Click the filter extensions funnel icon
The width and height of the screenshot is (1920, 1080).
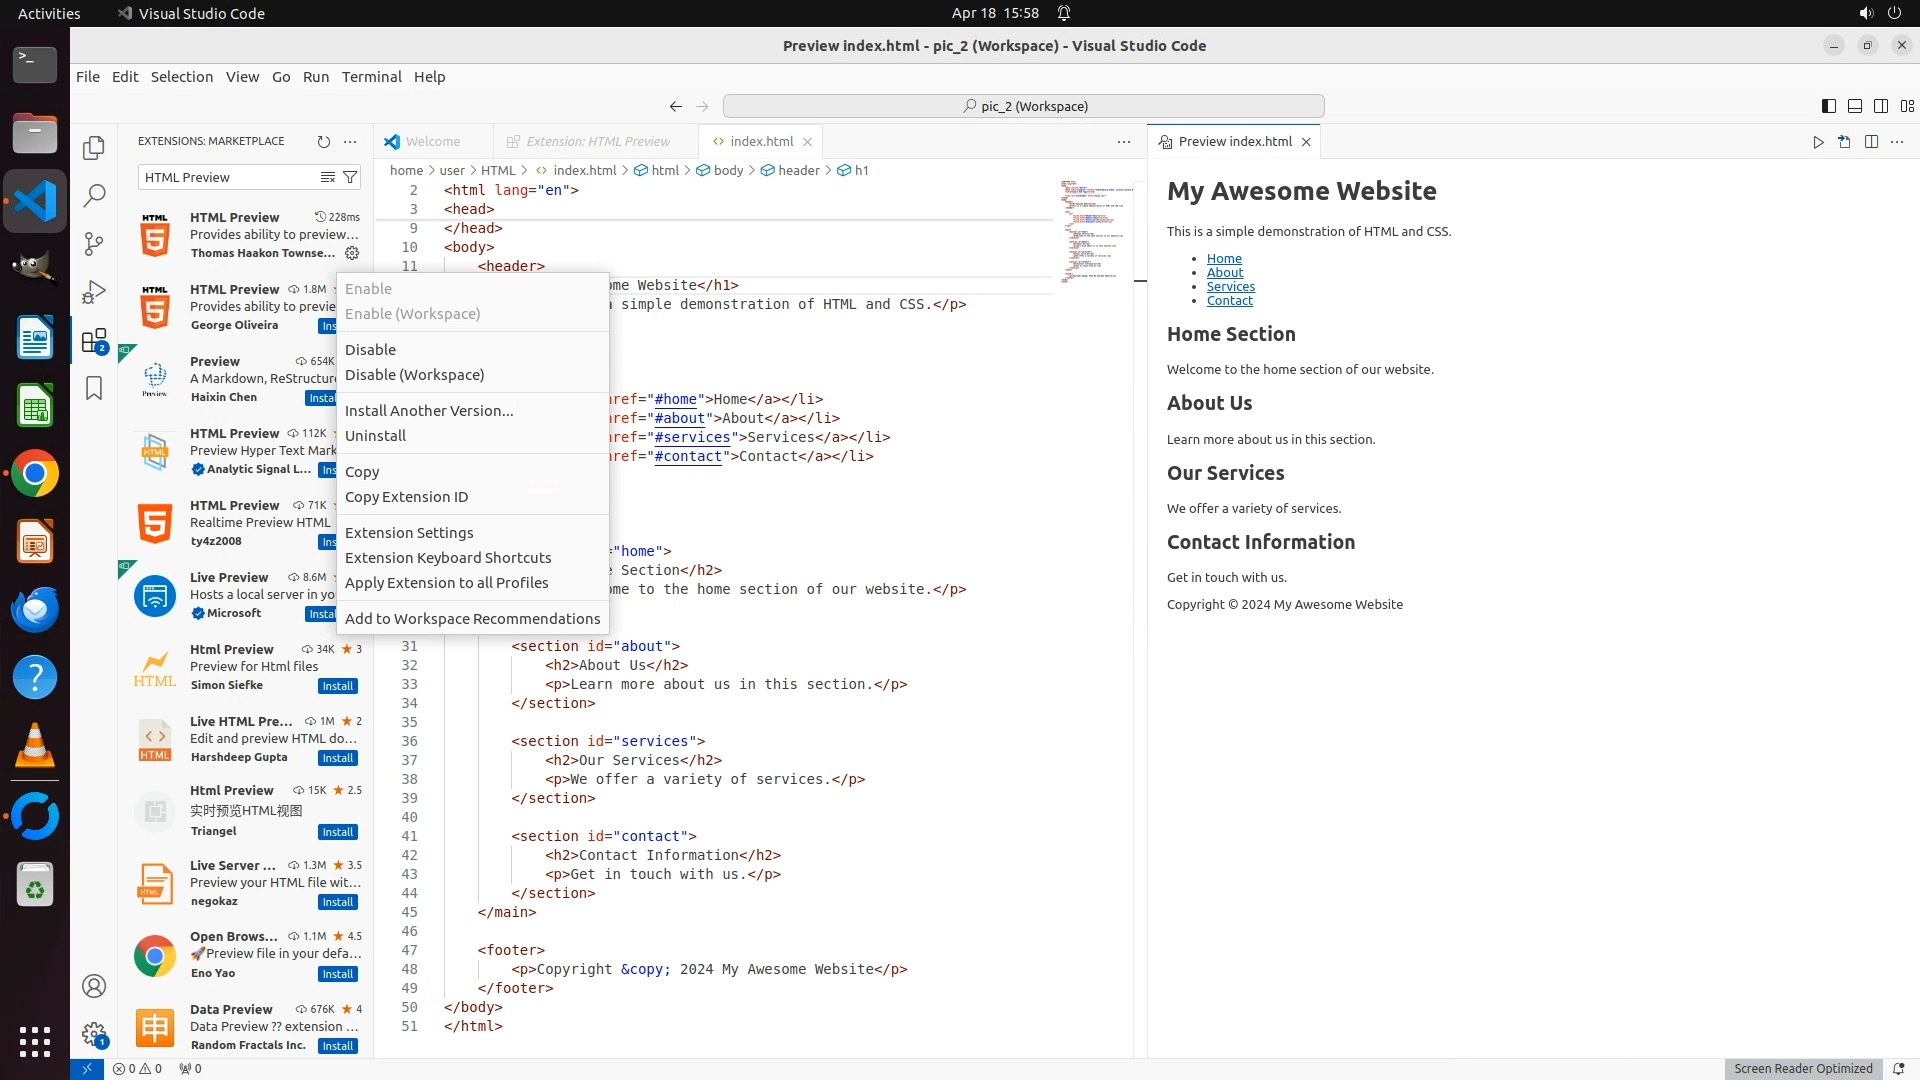(350, 177)
